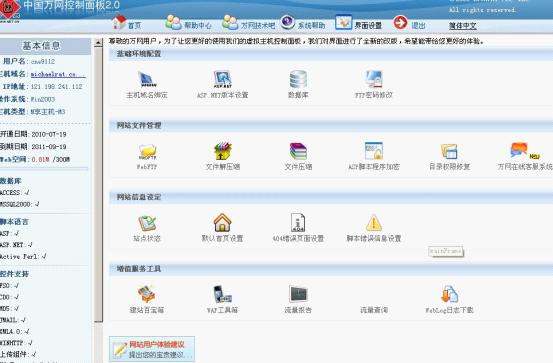Open WAP工具箱 phone icon
The width and height of the screenshot is (553, 363).
(x=223, y=295)
